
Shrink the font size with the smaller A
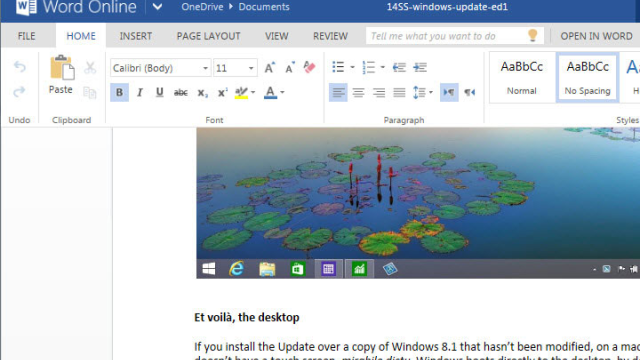(290, 68)
